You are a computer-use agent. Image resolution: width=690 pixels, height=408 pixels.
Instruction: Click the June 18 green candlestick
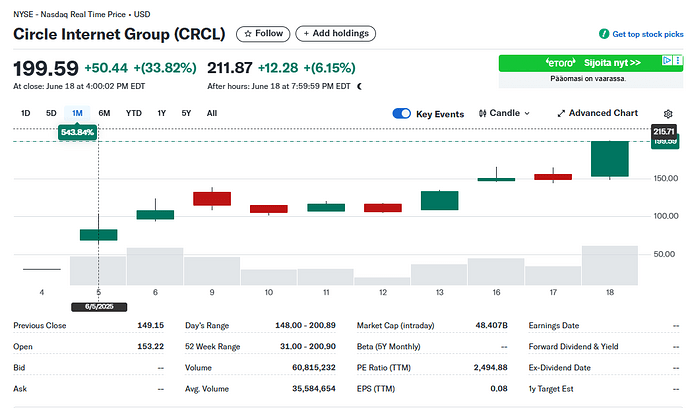click(610, 159)
